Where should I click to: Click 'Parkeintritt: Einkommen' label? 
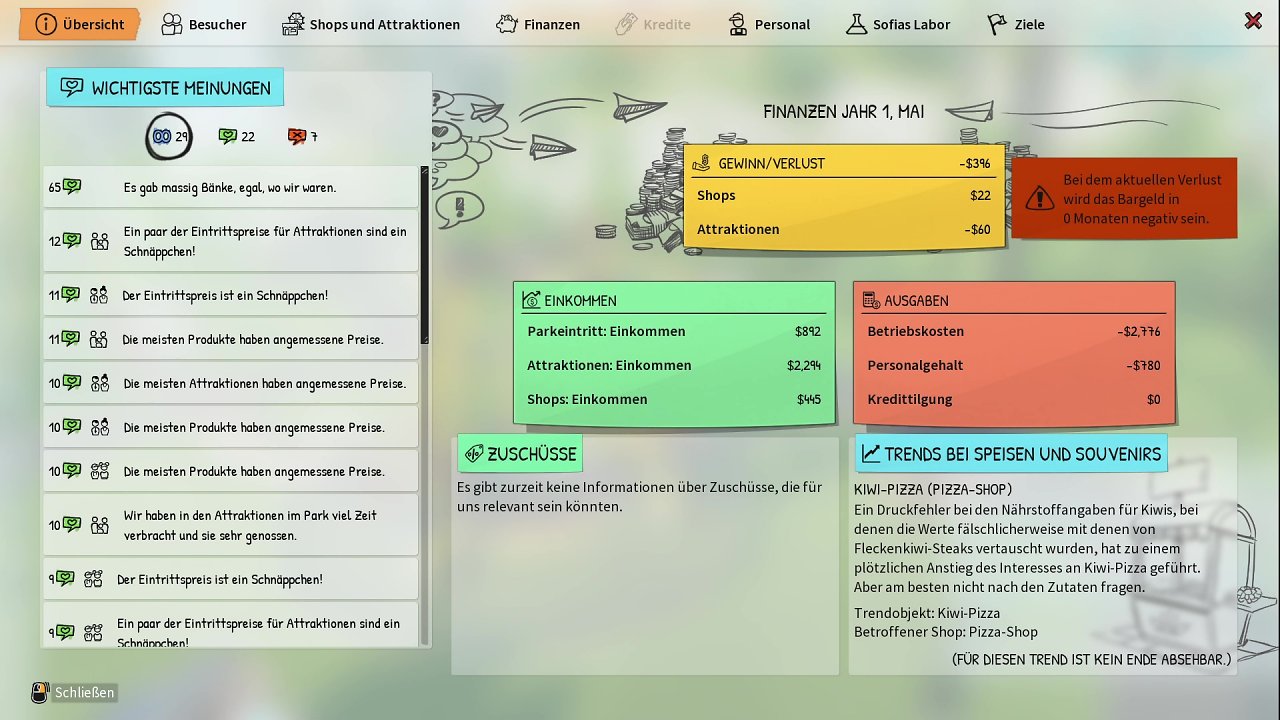(x=606, y=331)
